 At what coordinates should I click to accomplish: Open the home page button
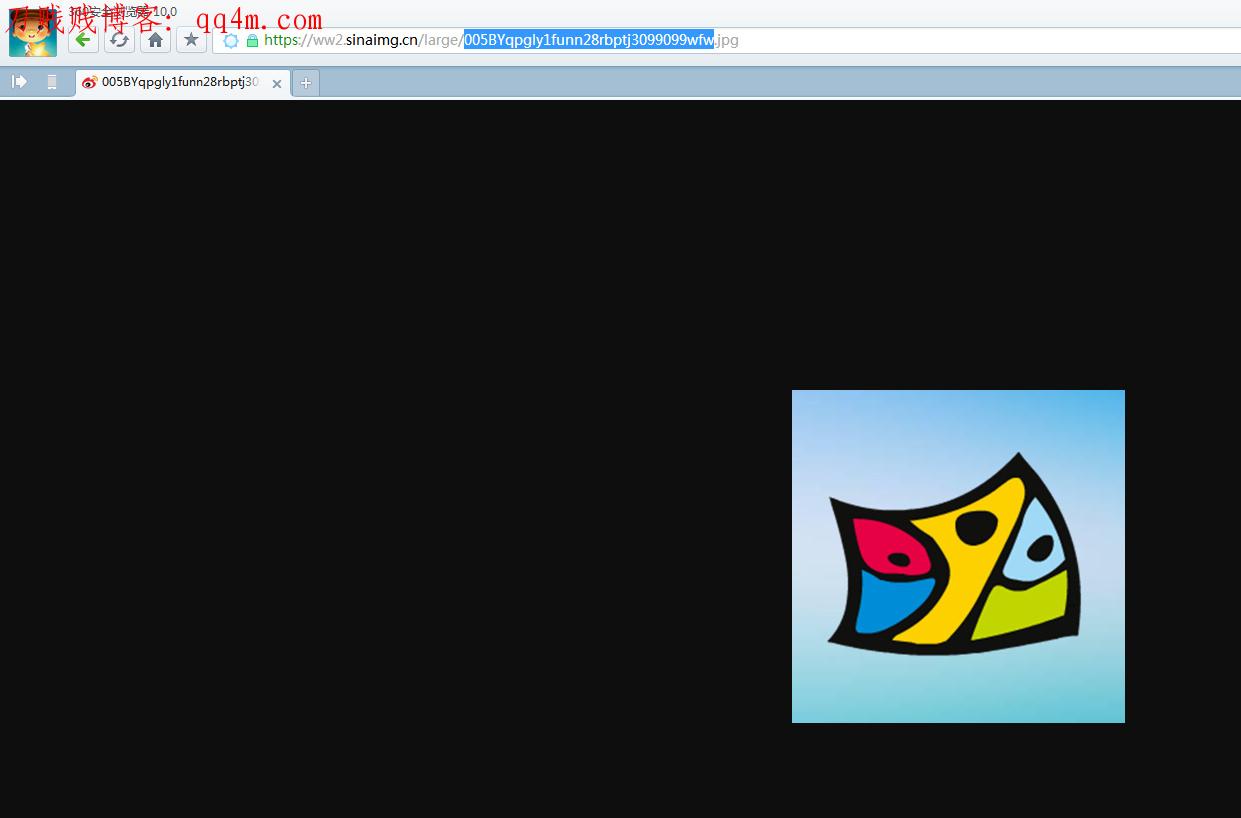[x=155, y=40]
